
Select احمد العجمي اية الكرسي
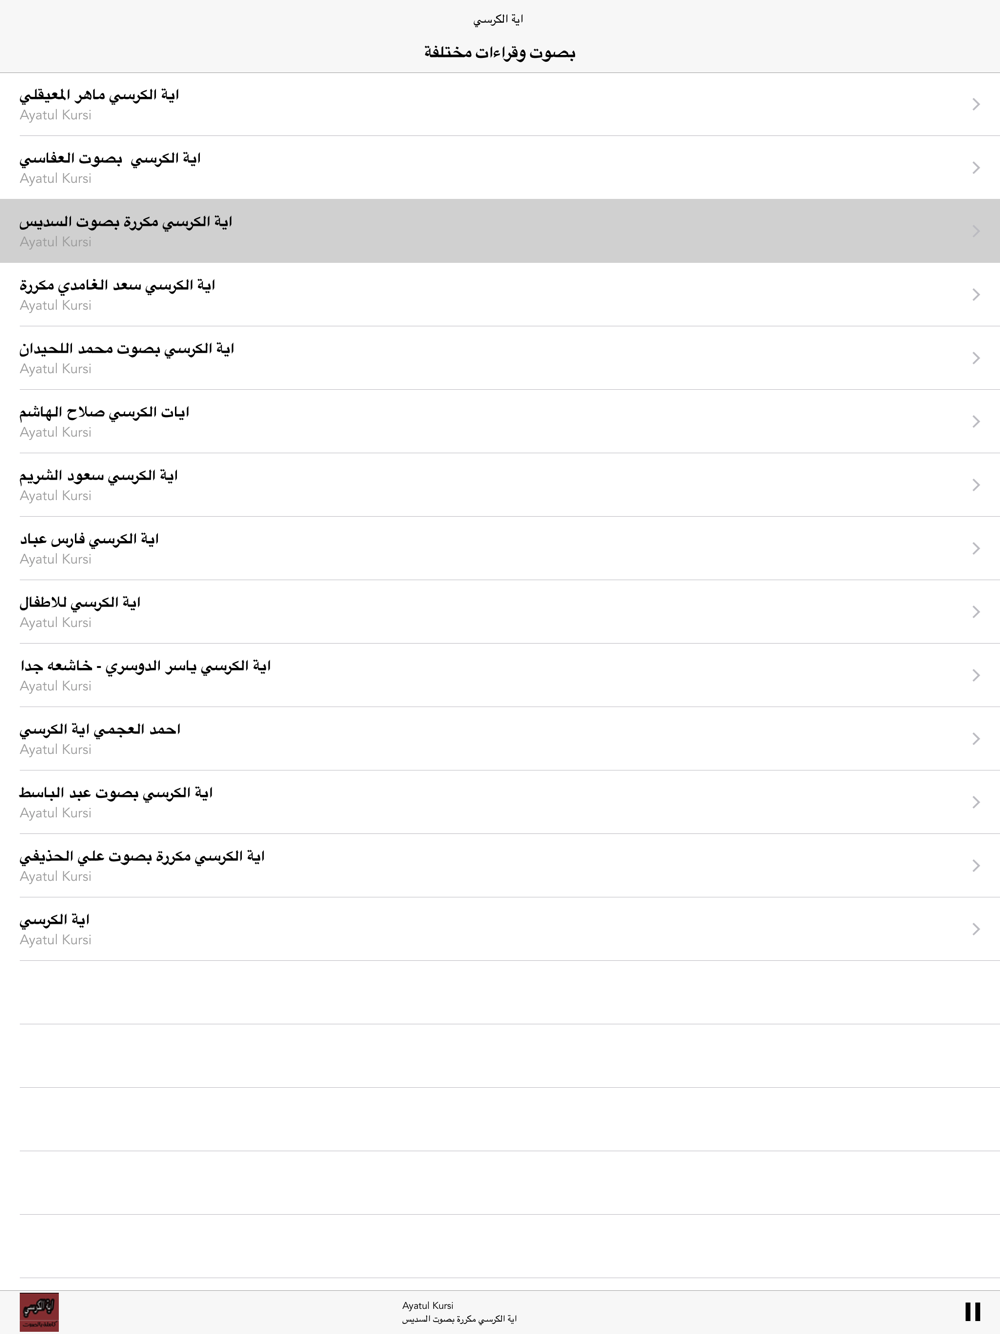coord(500,739)
